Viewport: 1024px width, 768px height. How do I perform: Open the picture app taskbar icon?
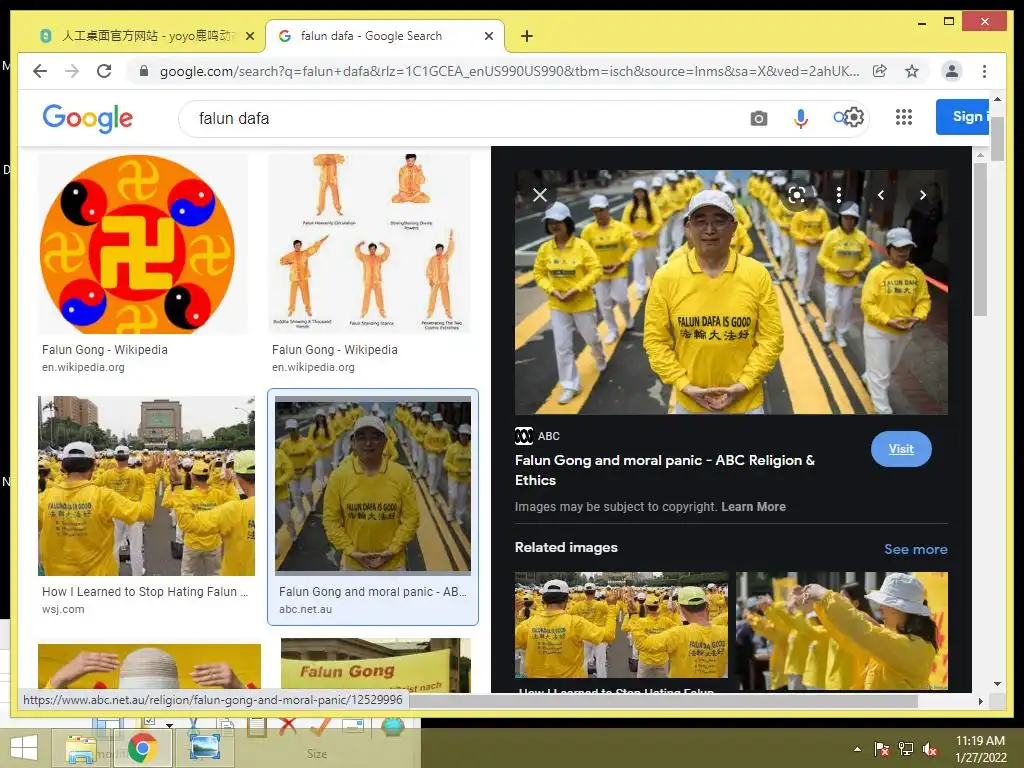point(204,748)
